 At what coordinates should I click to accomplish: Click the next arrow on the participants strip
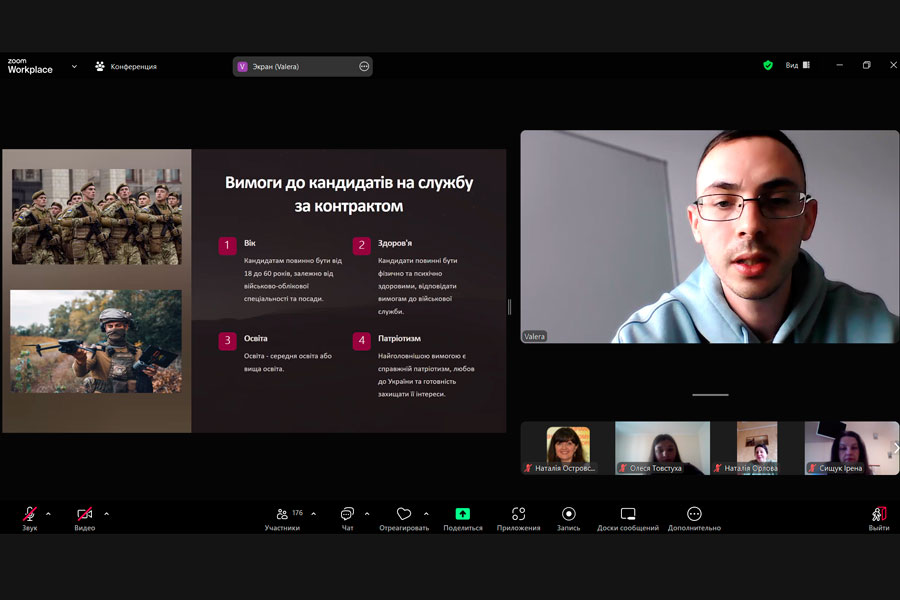895,448
